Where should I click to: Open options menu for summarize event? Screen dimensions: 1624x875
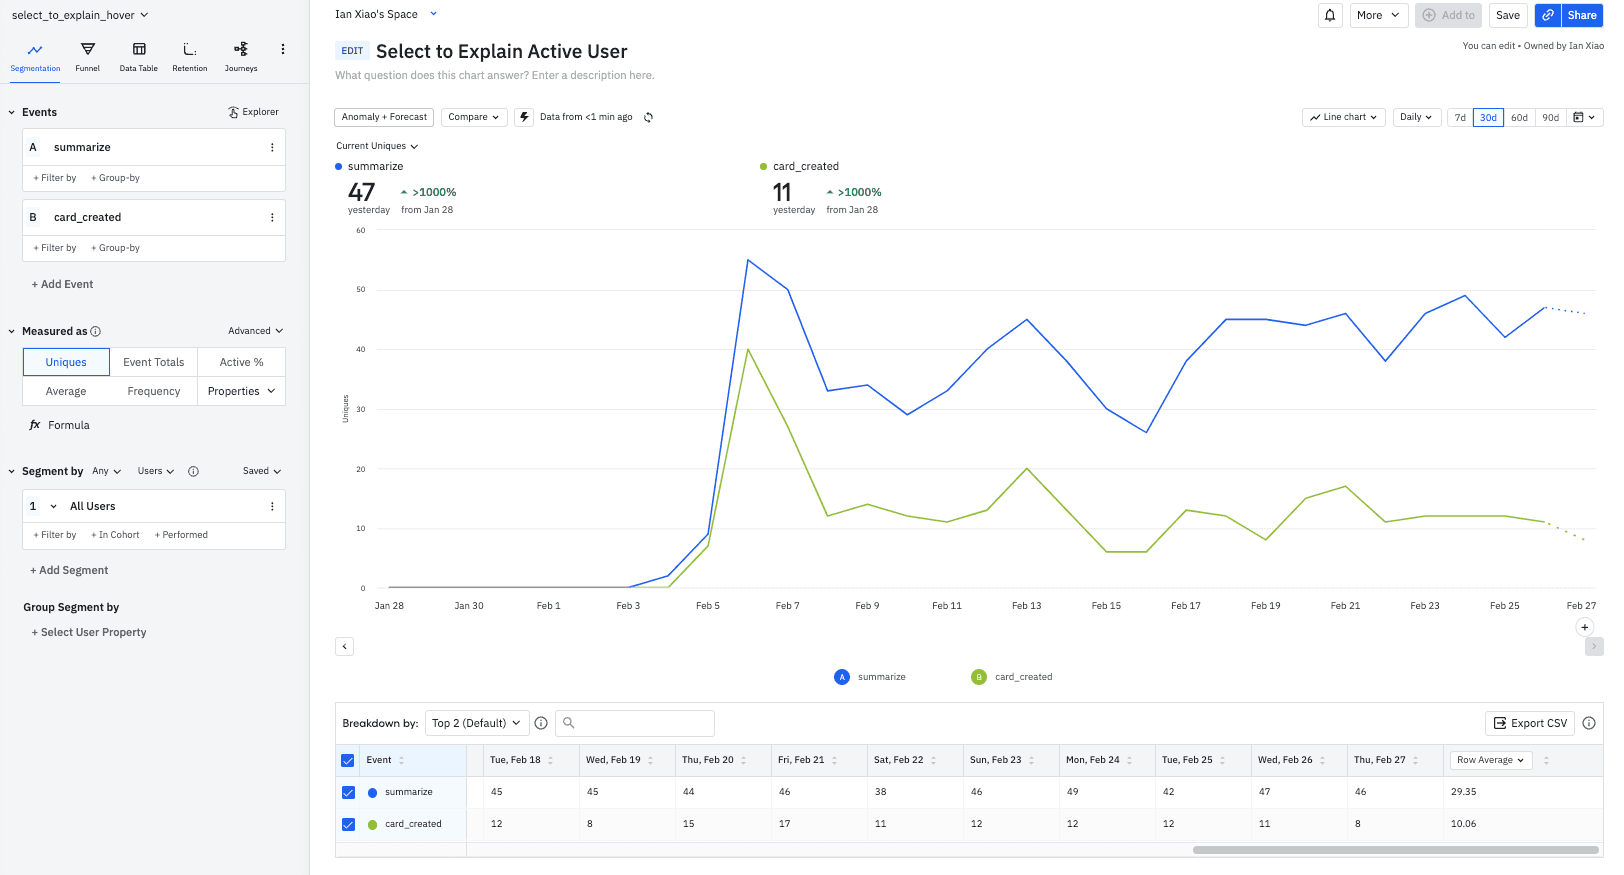tap(272, 147)
